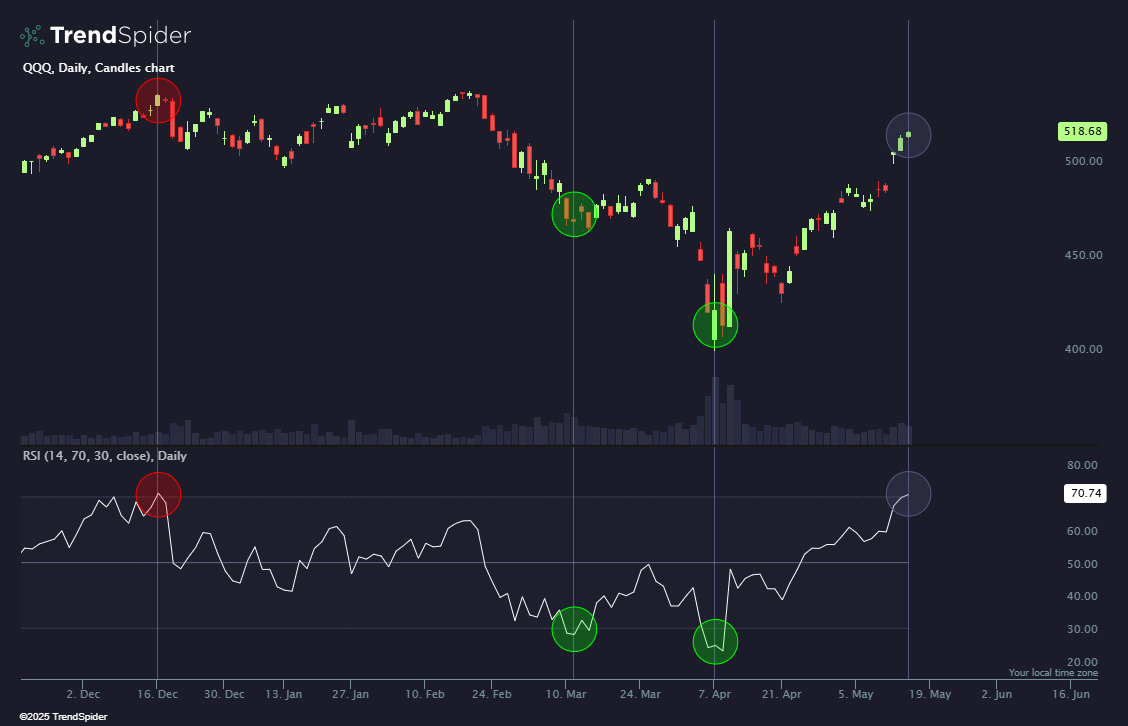Click the RSI (14, 70, 30, close) label
The image size is (1128, 726).
tap(104, 455)
